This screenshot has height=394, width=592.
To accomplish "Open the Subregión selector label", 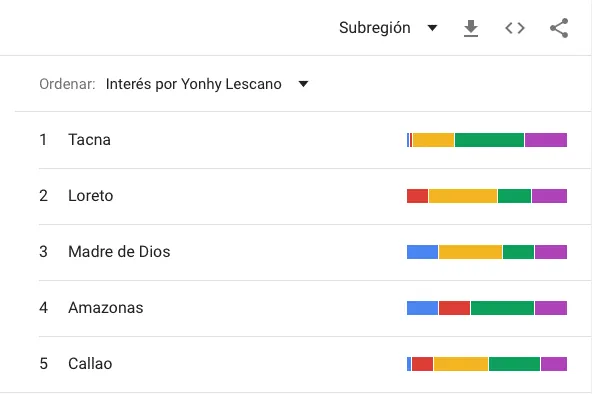I will coord(375,28).
